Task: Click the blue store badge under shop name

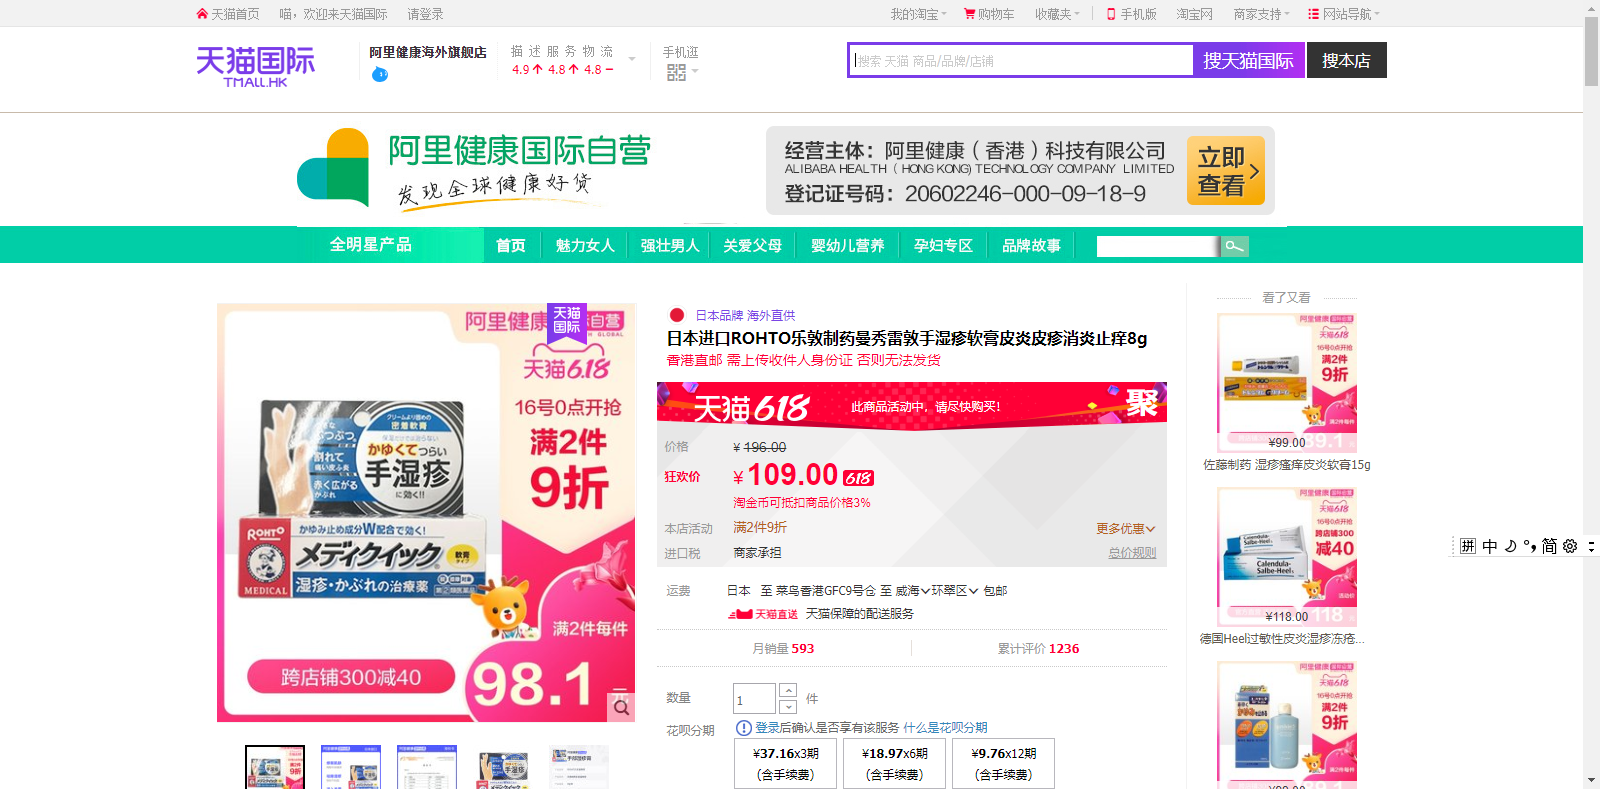Action: pos(380,74)
